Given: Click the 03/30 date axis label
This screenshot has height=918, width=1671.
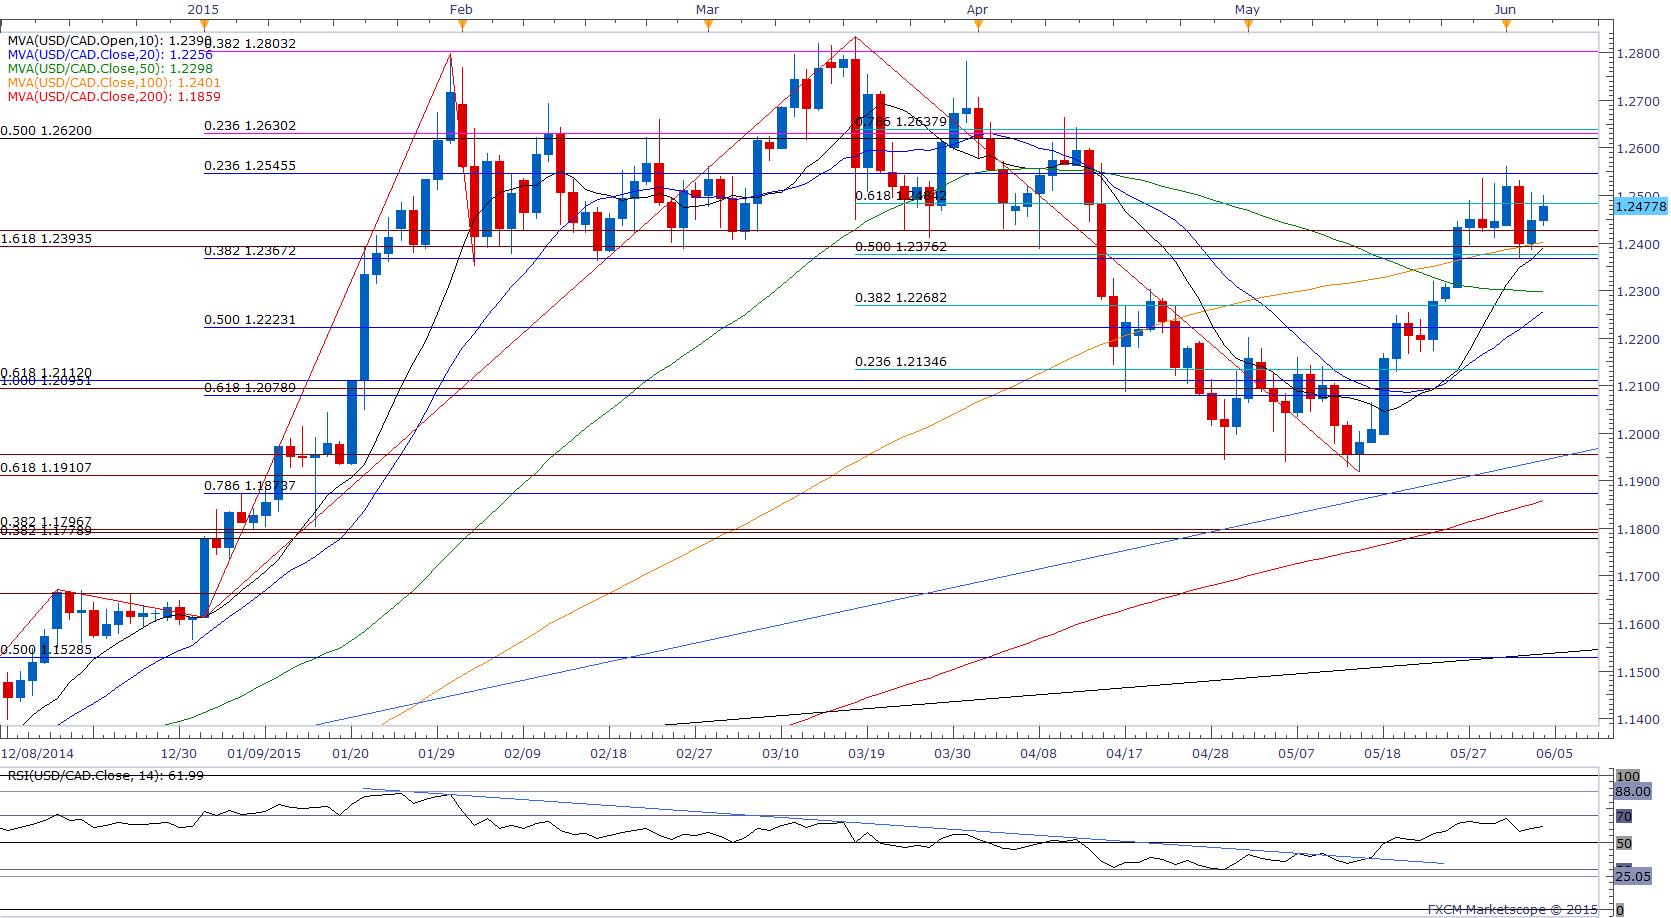Looking at the screenshot, I should [953, 754].
